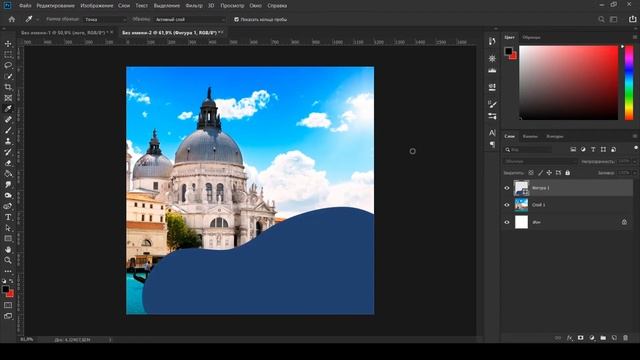Image resolution: width=640 pixels, height=360 pixels.
Task: Delete layer with the trash icon
Action: click(625, 338)
